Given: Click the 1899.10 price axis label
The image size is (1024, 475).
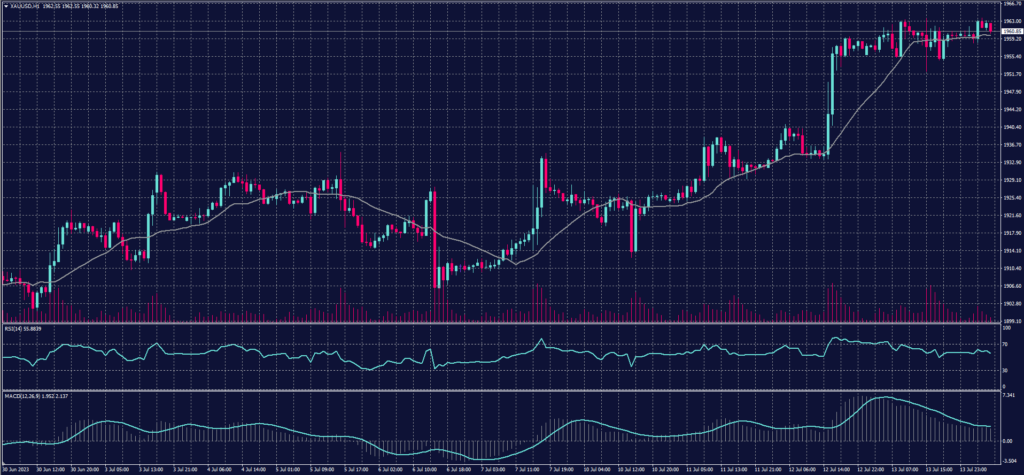Looking at the screenshot, I should [1009, 320].
